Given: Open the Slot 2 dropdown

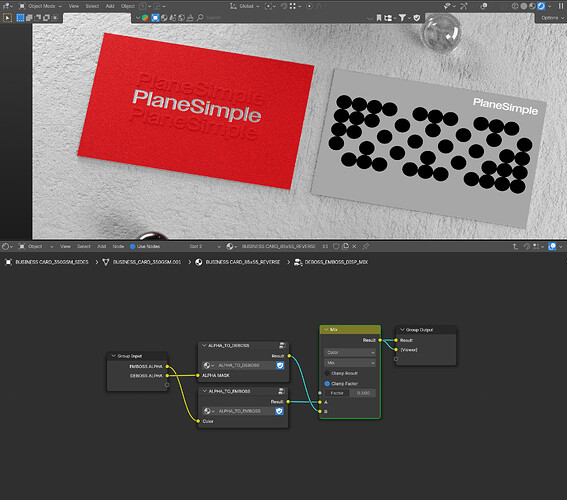Looking at the screenshot, I should (205, 246).
